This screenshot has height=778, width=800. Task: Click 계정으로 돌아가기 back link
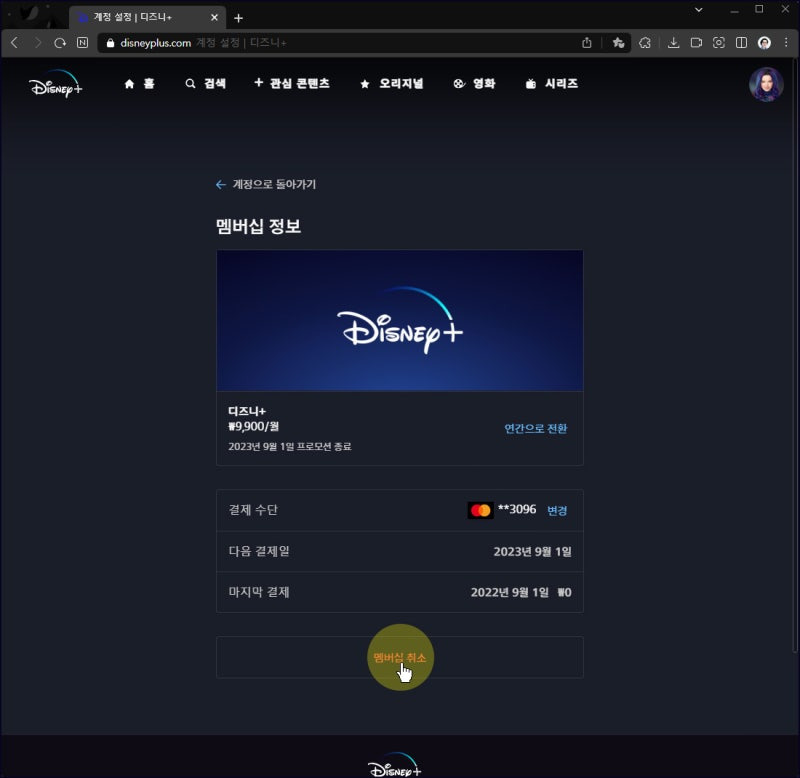(266, 184)
